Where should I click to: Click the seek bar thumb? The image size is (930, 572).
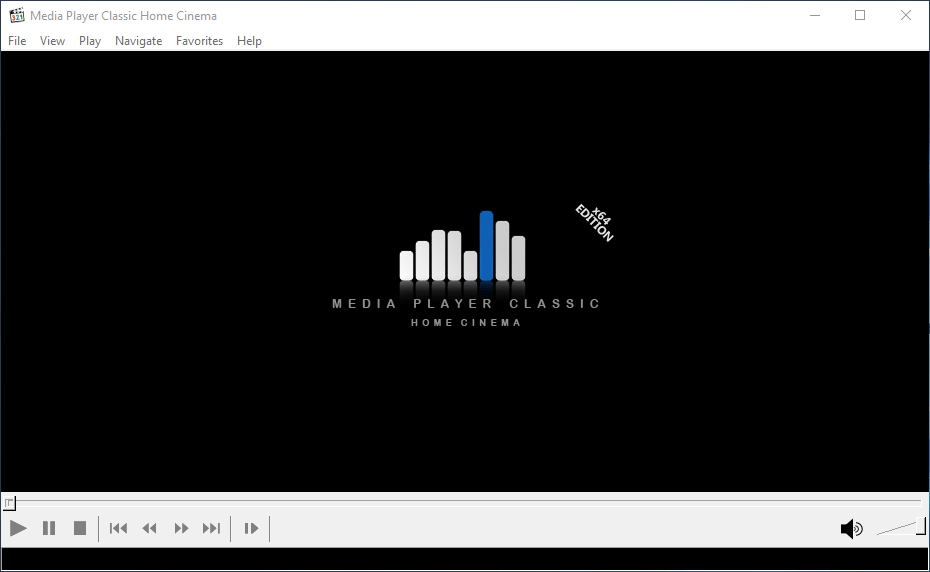pyautogui.click(x=9, y=503)
